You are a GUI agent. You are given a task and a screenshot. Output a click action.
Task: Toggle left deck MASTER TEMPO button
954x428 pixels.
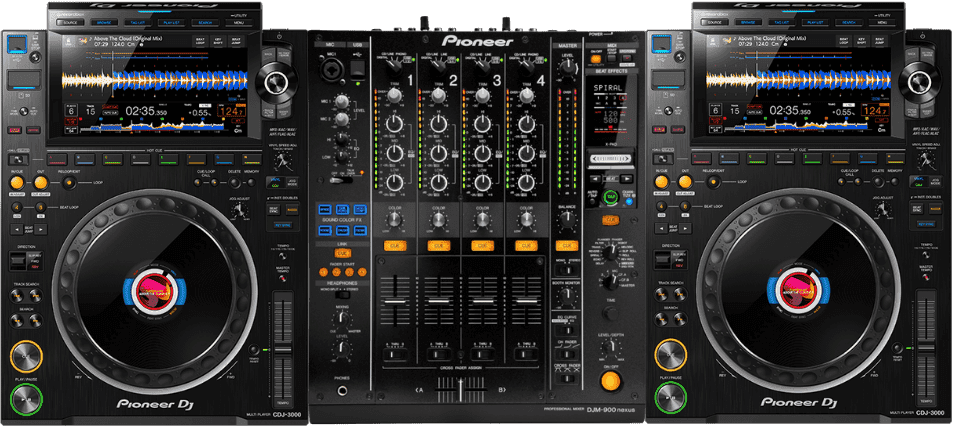pos(282,278)
